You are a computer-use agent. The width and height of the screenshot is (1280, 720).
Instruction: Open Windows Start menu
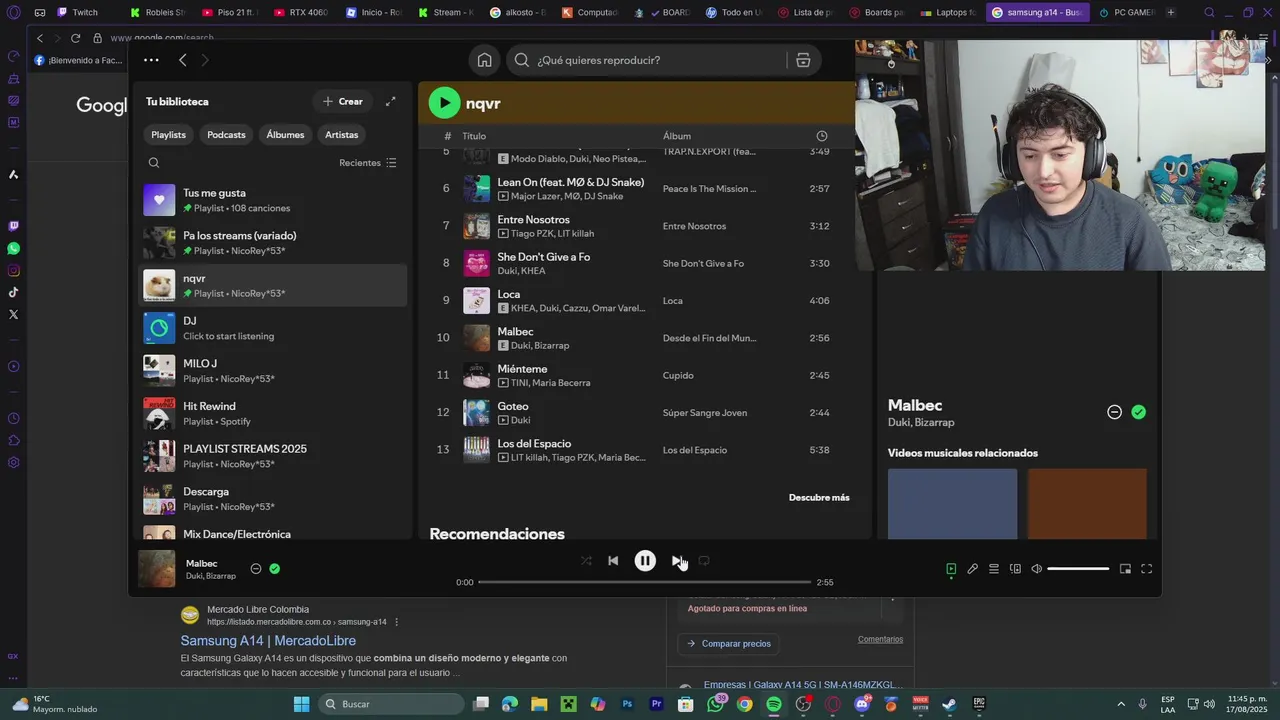pos(301,704)
